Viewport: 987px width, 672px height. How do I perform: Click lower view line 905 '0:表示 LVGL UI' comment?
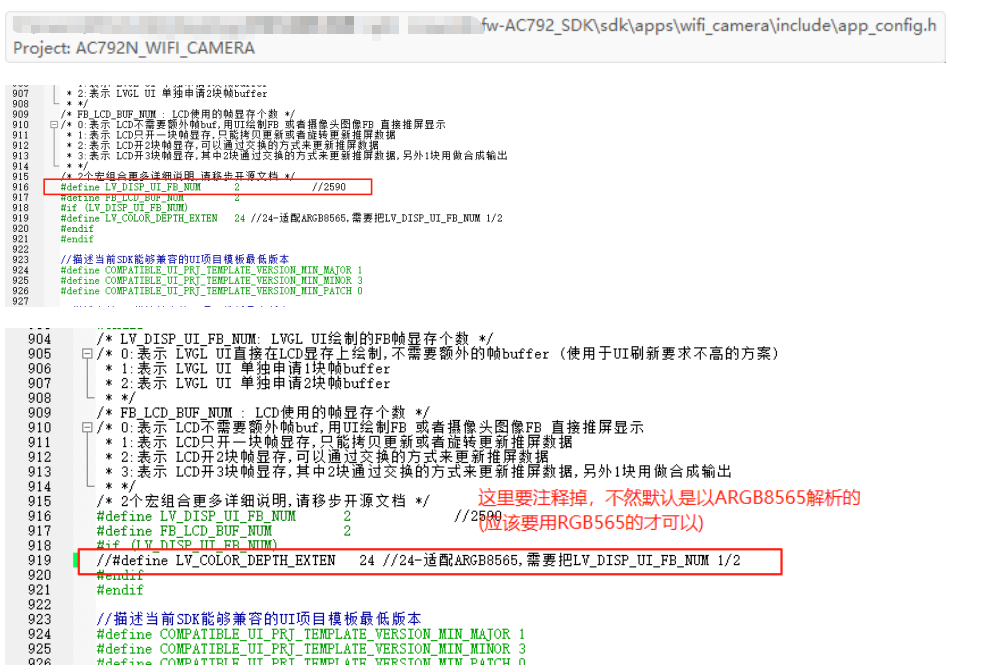(437, 354)
